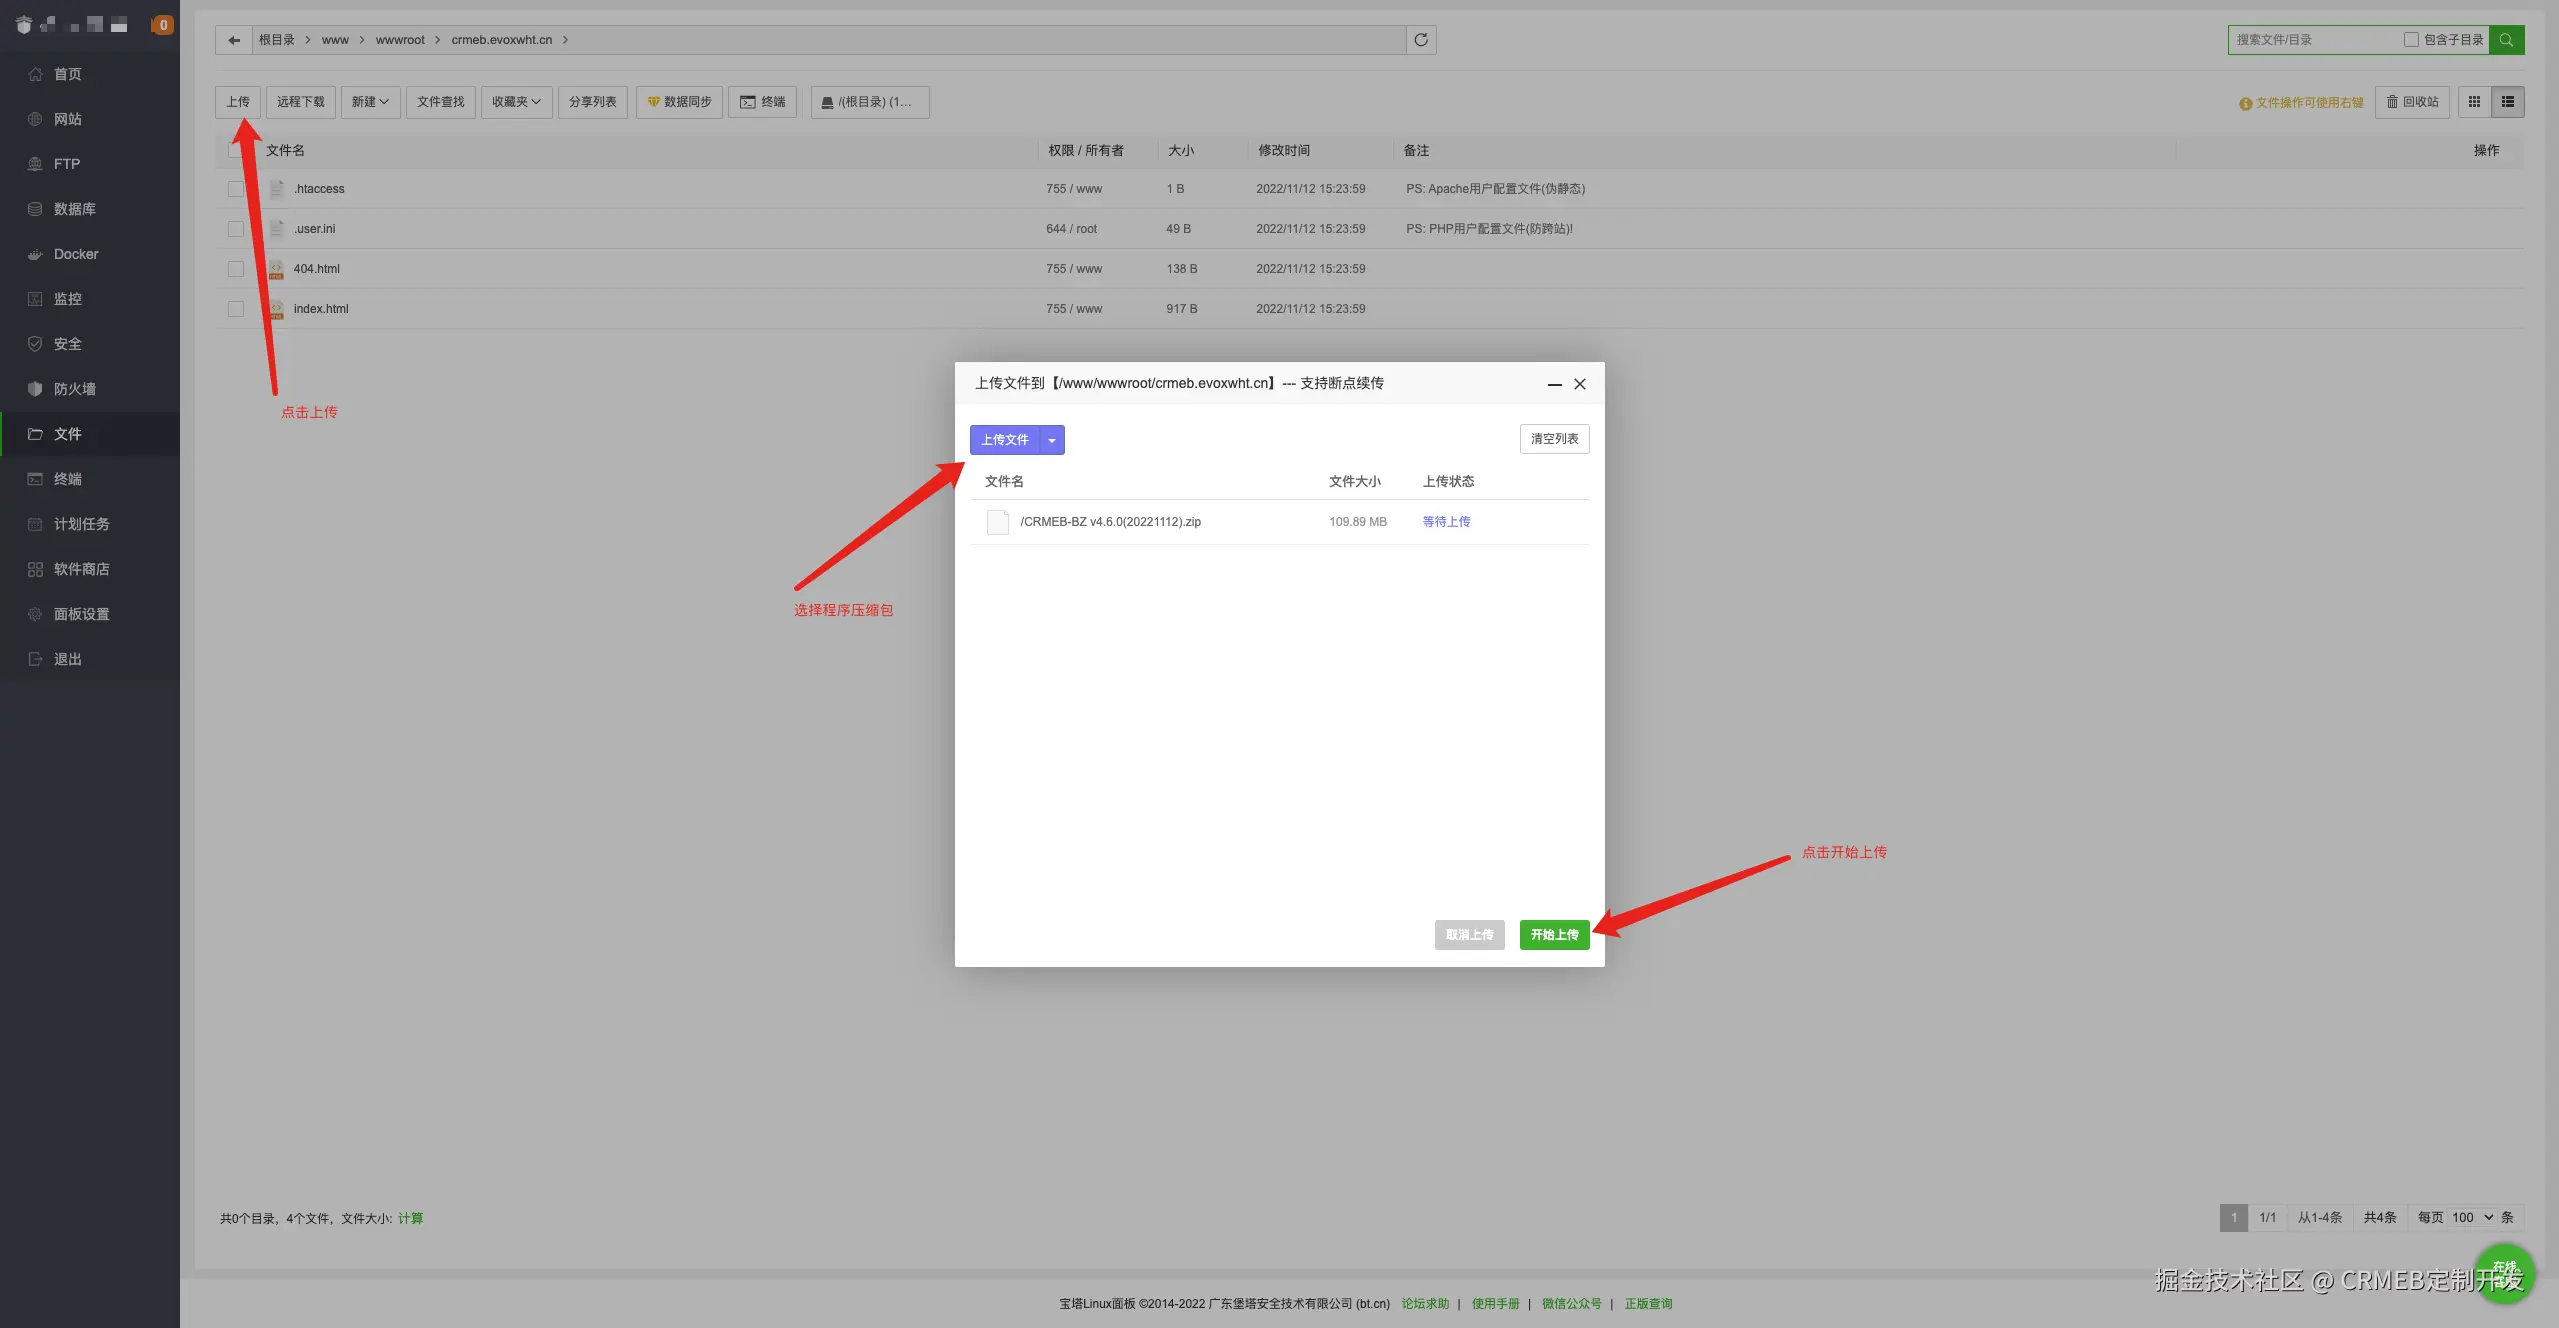Go to 数据库 in the sidebar

pyautogui.click(x=75, y=209)
